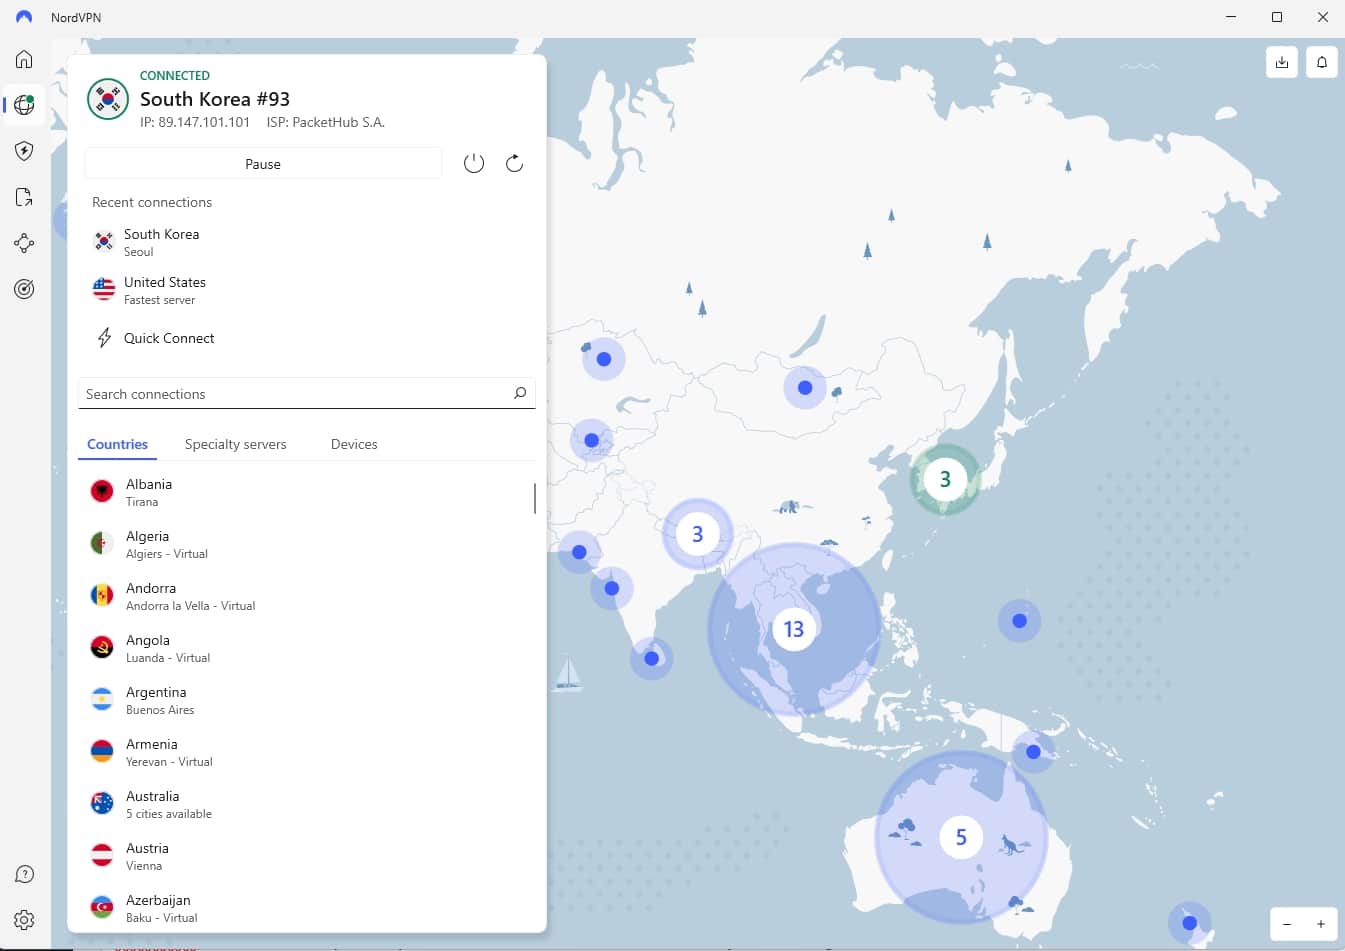Click the South Korea flag in status header
Image resolution: width=1345 pixels, height=951 pixels.
click(108, 99)
